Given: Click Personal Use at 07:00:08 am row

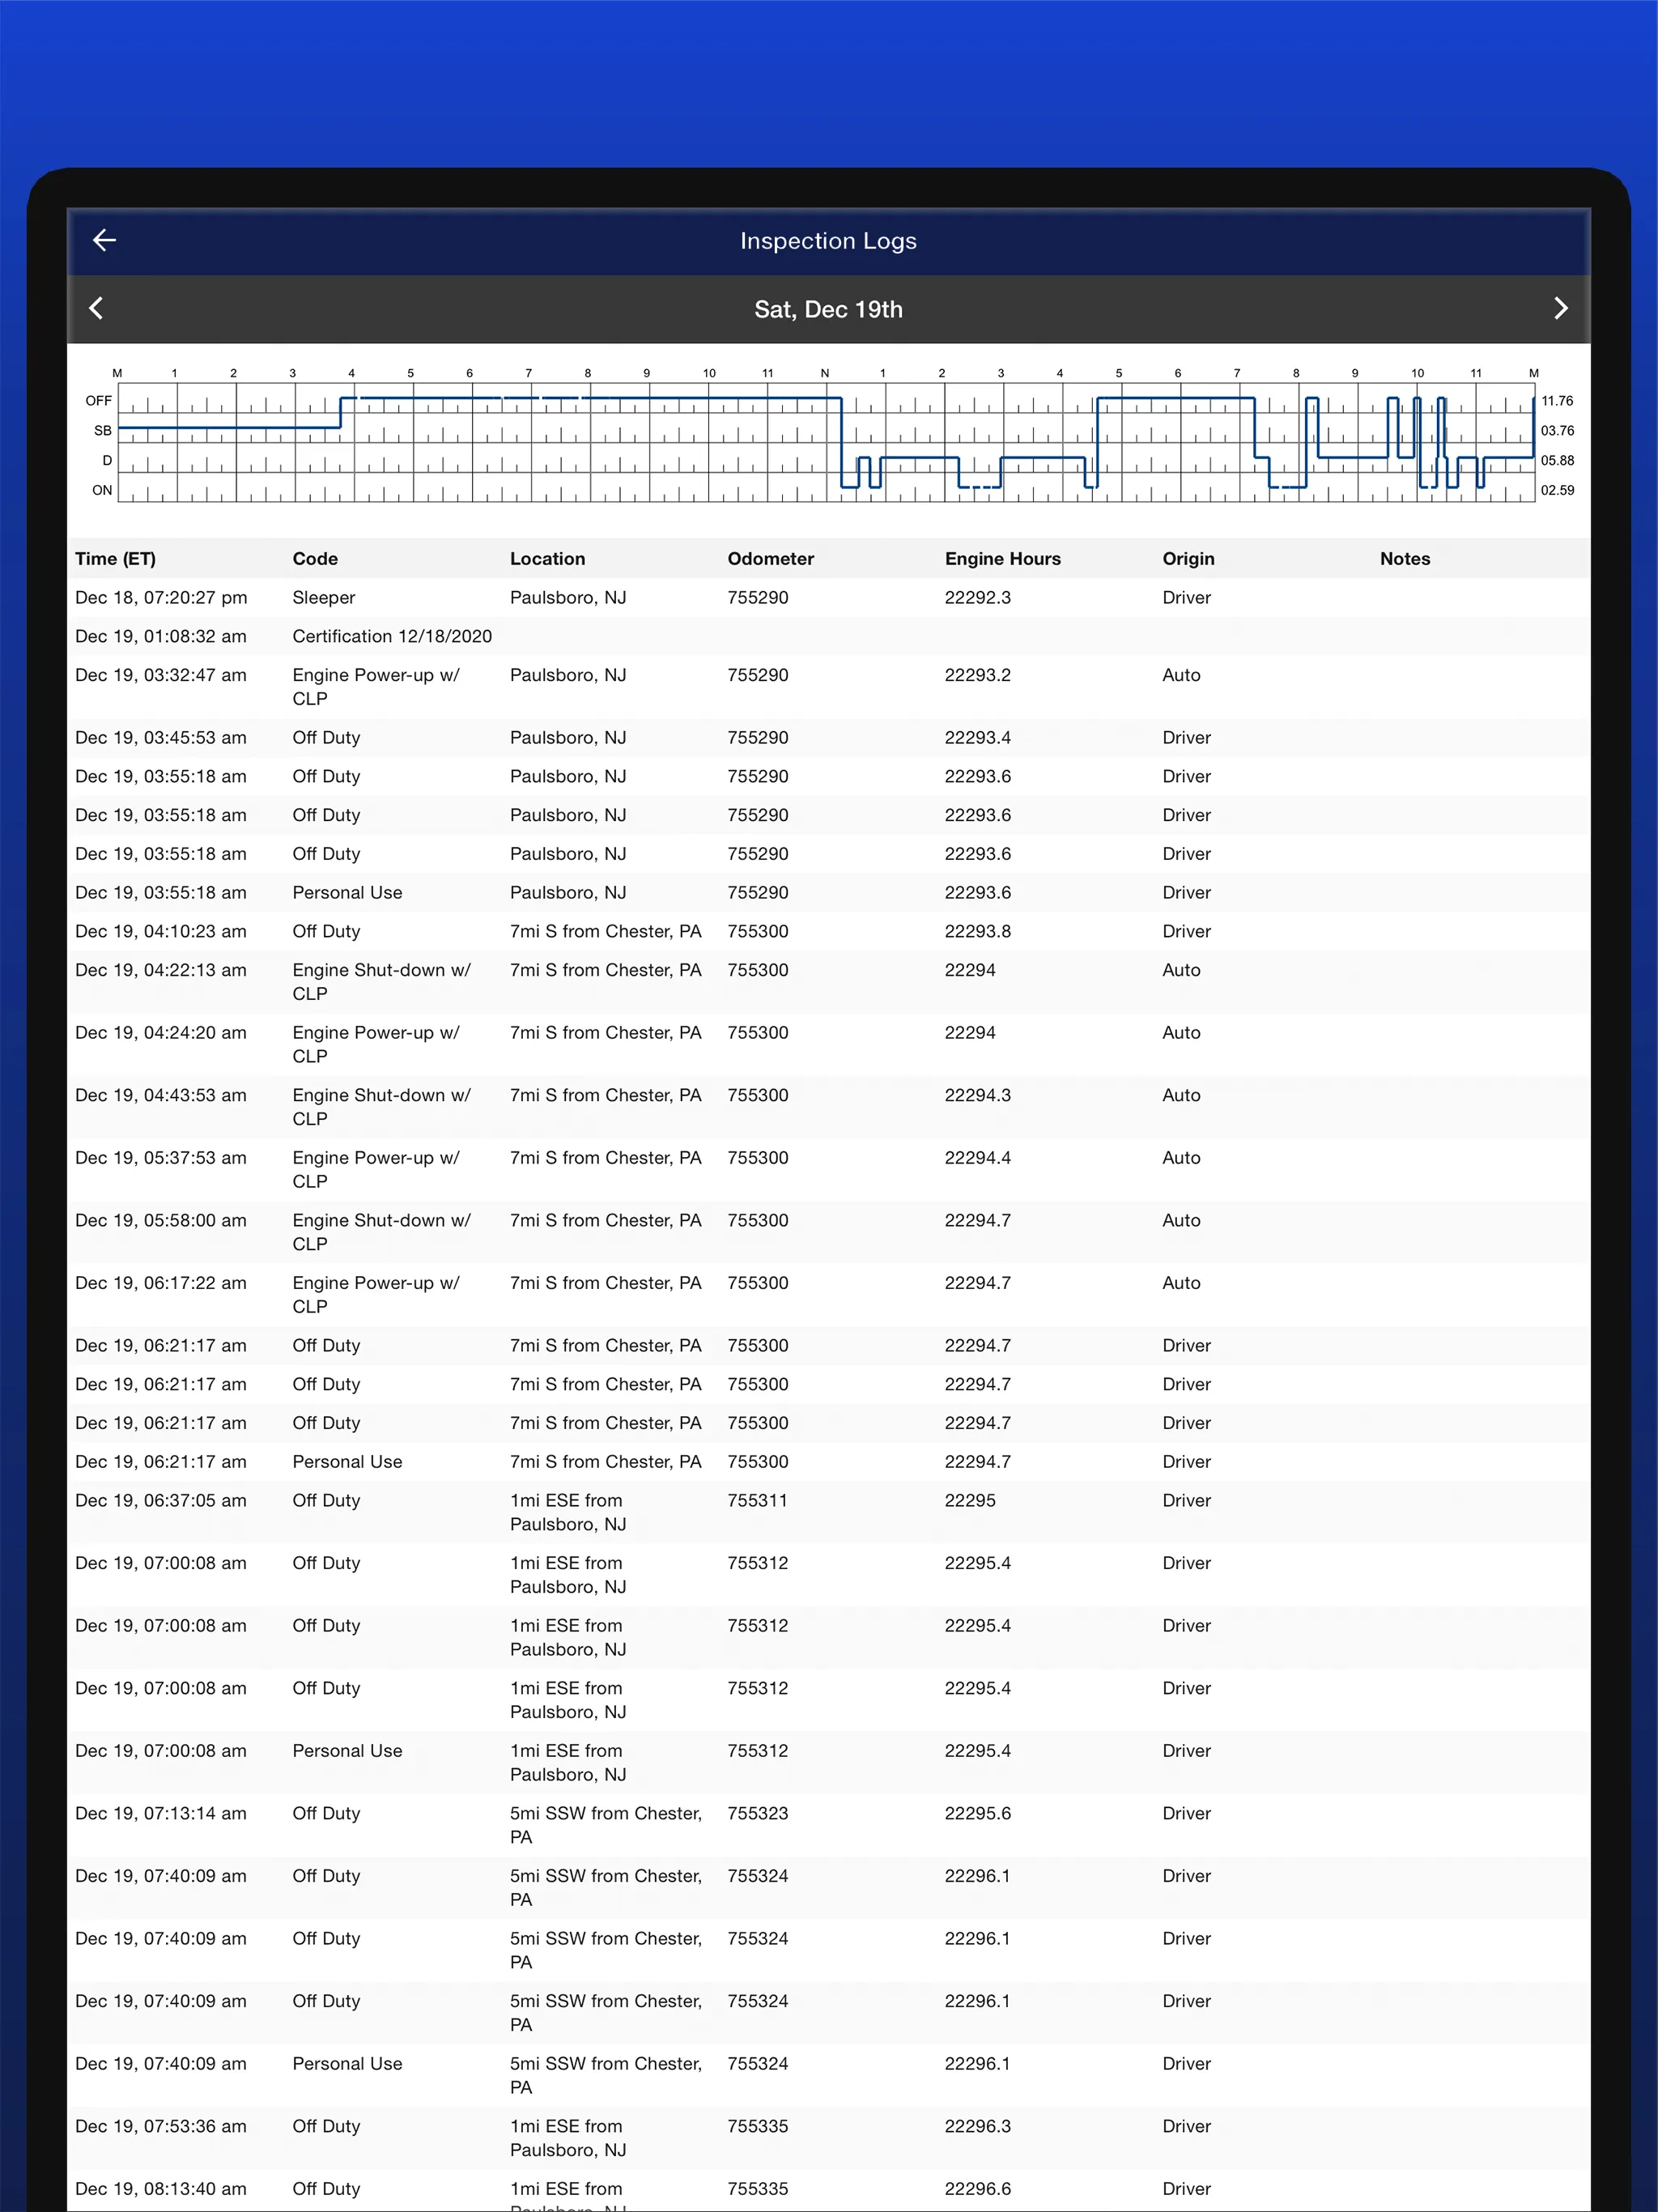Looking at the screenshot, I should pos(347,1751).
